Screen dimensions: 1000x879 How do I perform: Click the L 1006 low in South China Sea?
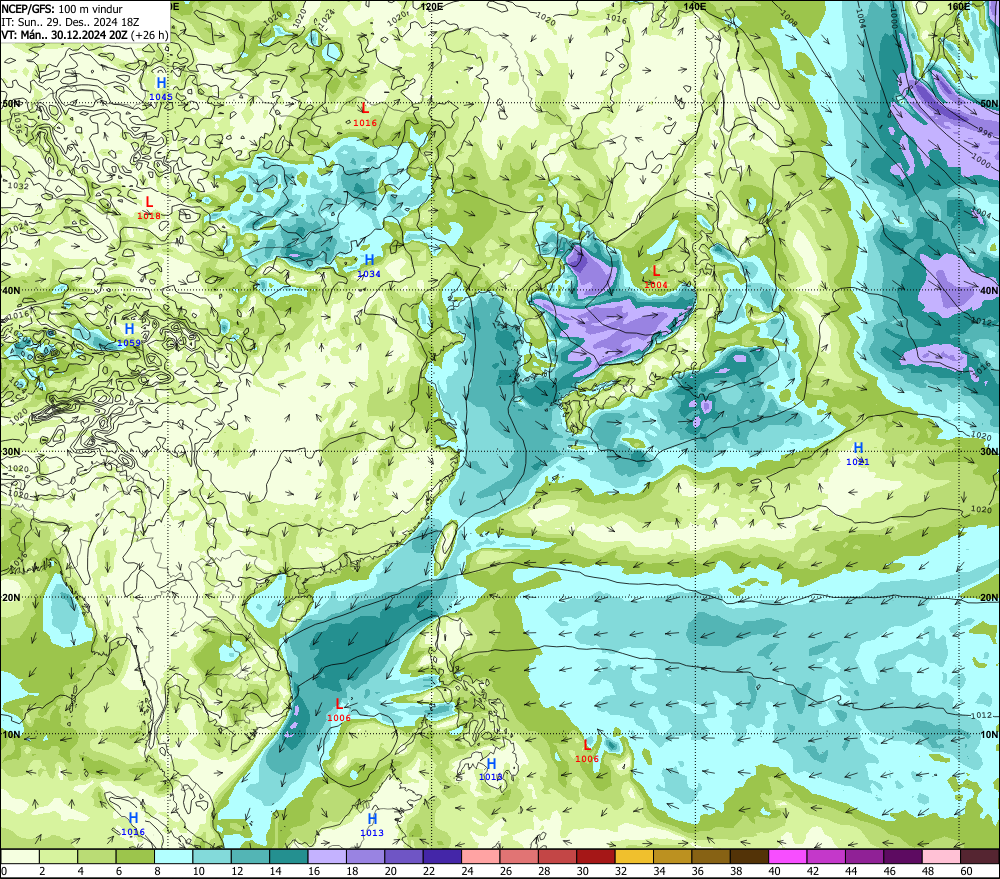click(339, 710)
